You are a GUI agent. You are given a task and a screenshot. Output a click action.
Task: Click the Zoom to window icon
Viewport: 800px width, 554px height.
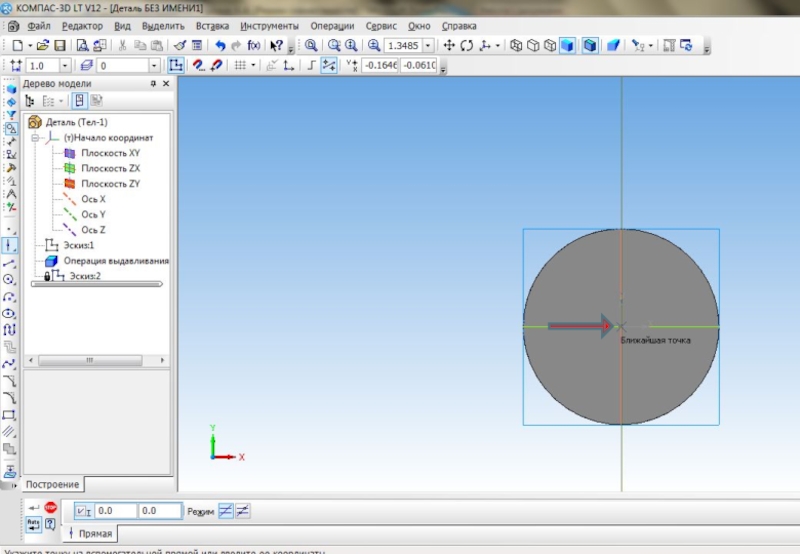pyautogui.click(x=311, y=45)
